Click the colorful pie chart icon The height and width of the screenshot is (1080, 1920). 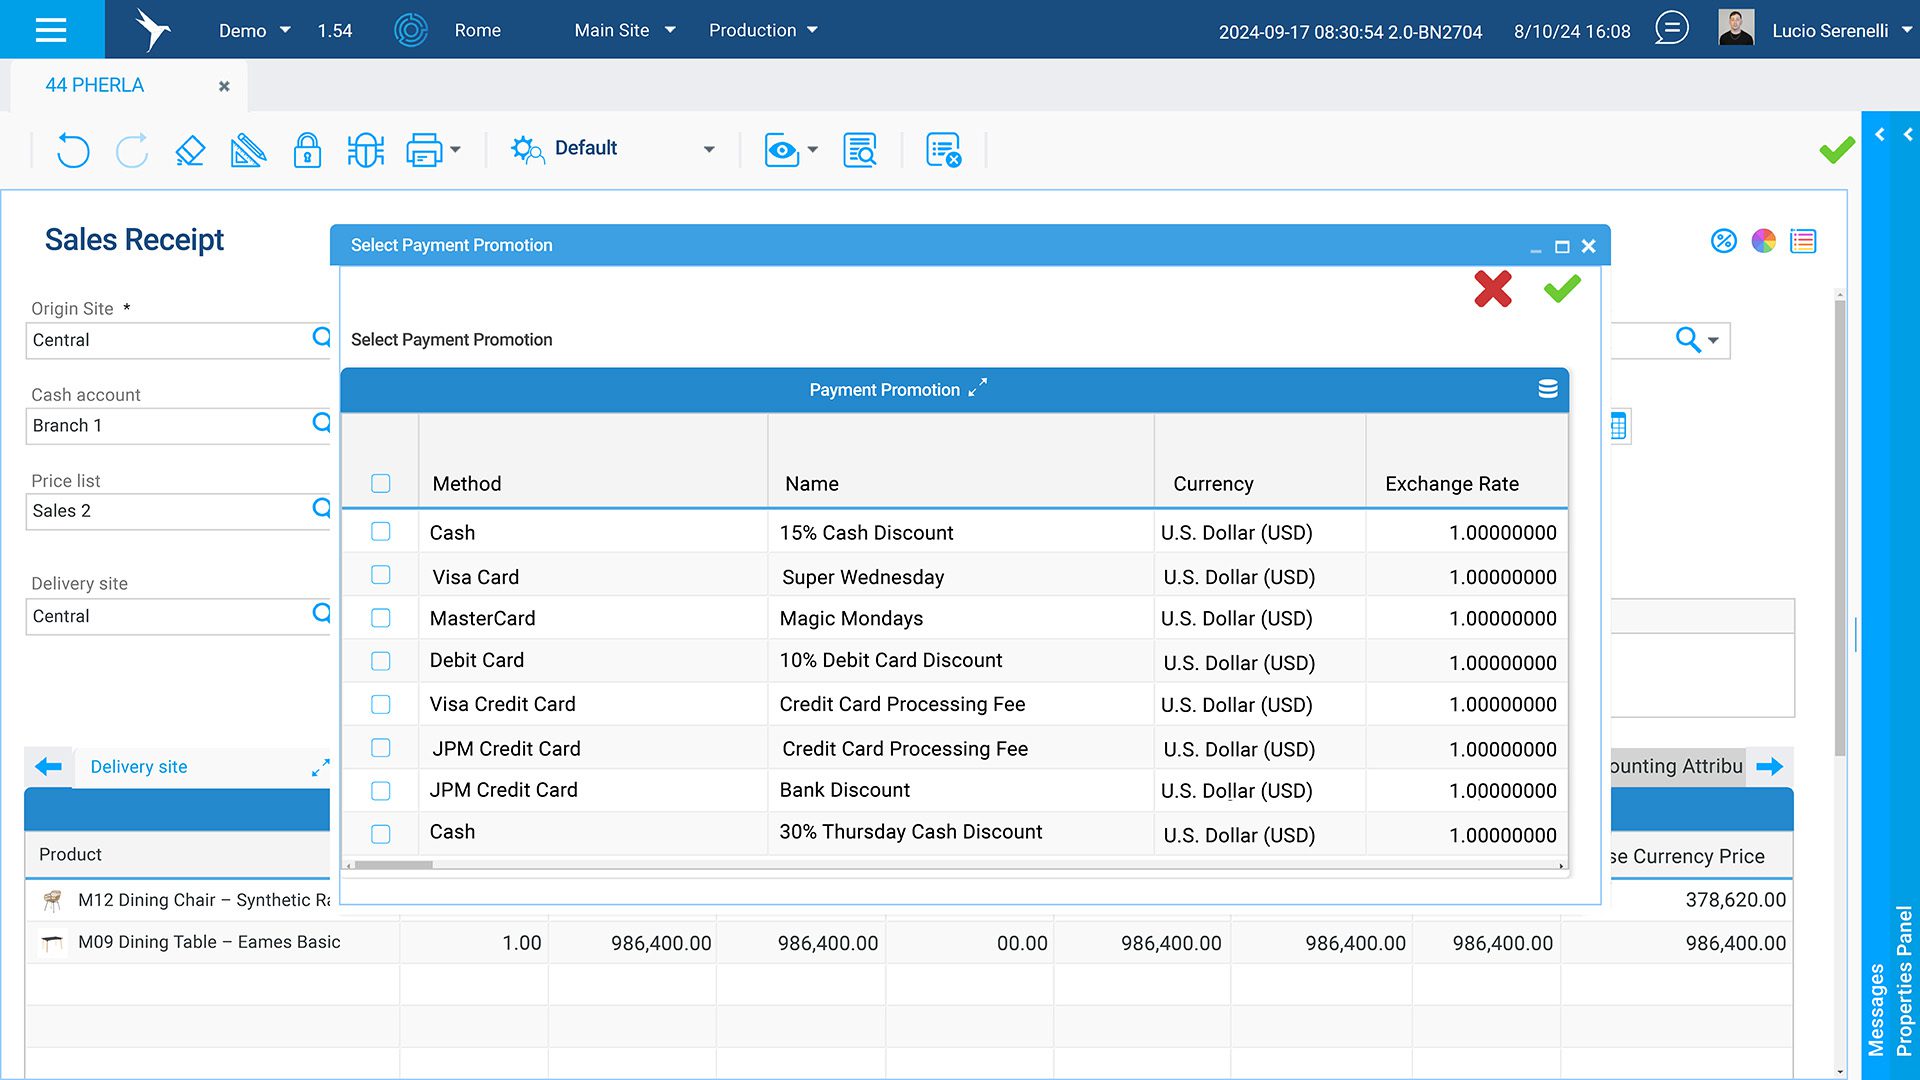coord(1763,241)
